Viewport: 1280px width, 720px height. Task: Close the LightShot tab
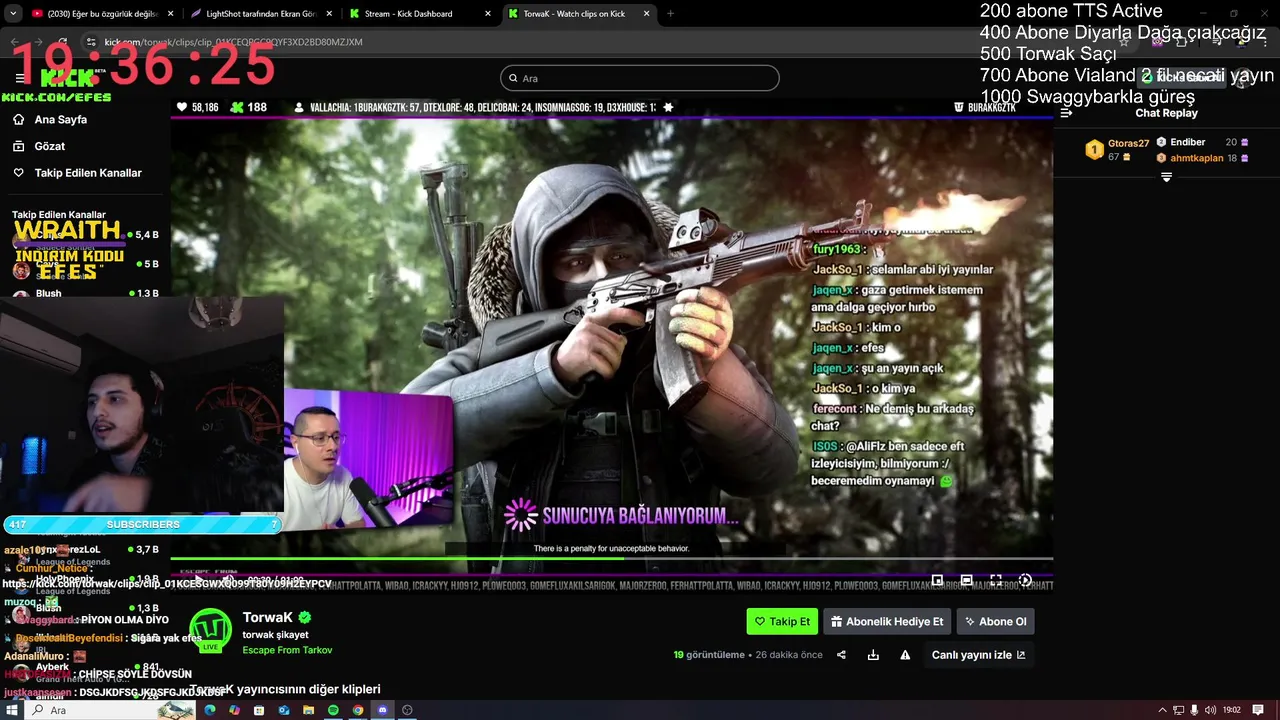pos(328,14)
